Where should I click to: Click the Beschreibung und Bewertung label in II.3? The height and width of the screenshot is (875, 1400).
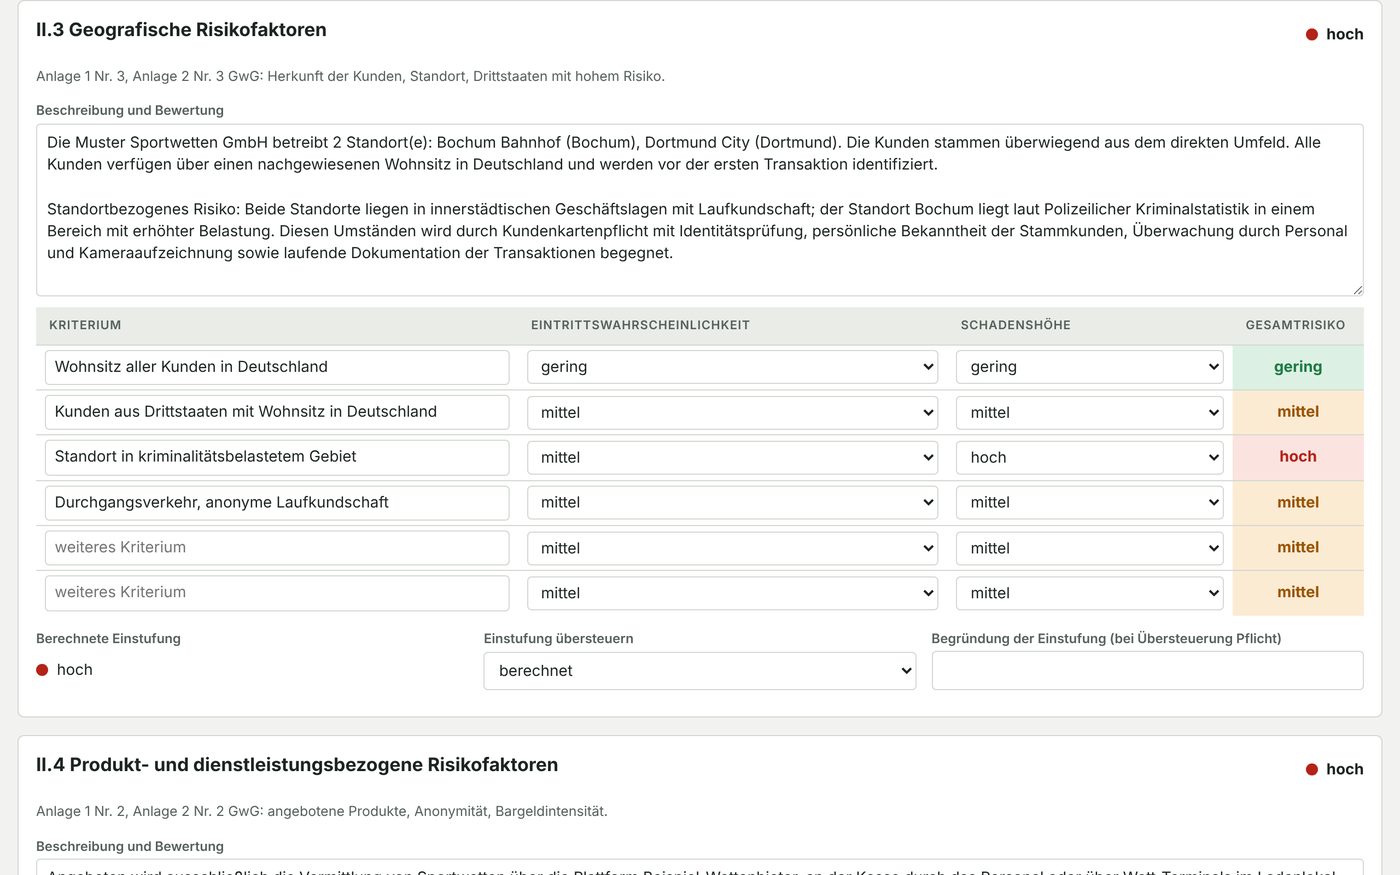(x=130, y=110)
